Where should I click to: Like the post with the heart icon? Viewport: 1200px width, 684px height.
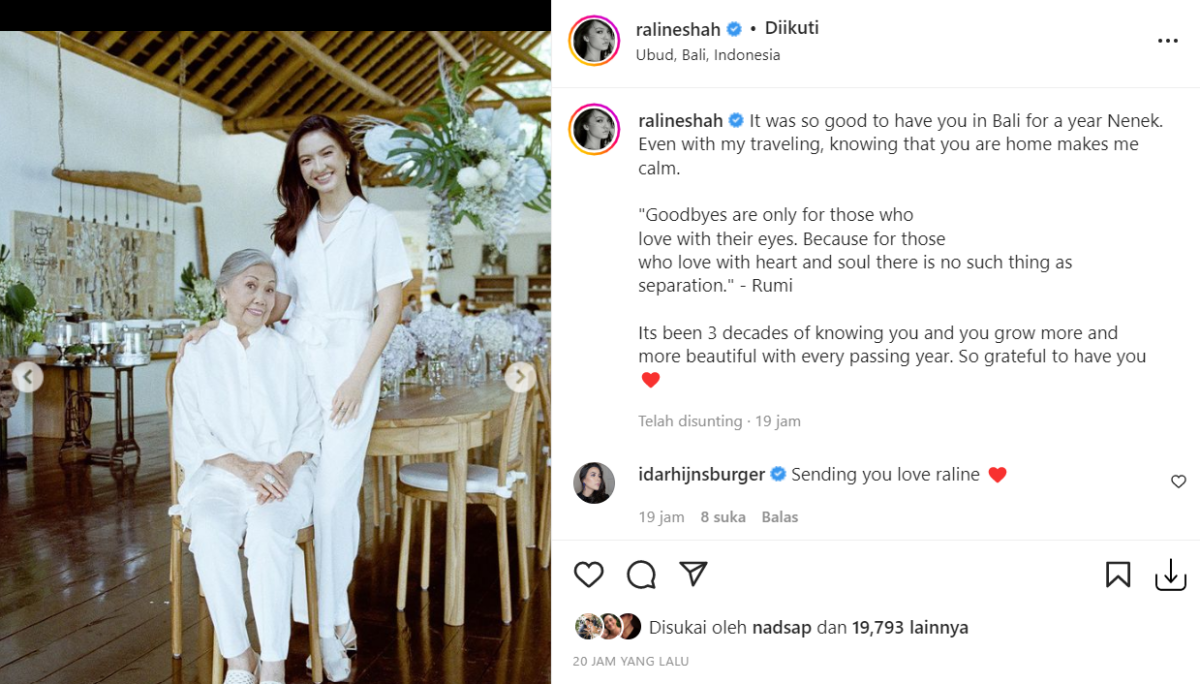[589, 575]
